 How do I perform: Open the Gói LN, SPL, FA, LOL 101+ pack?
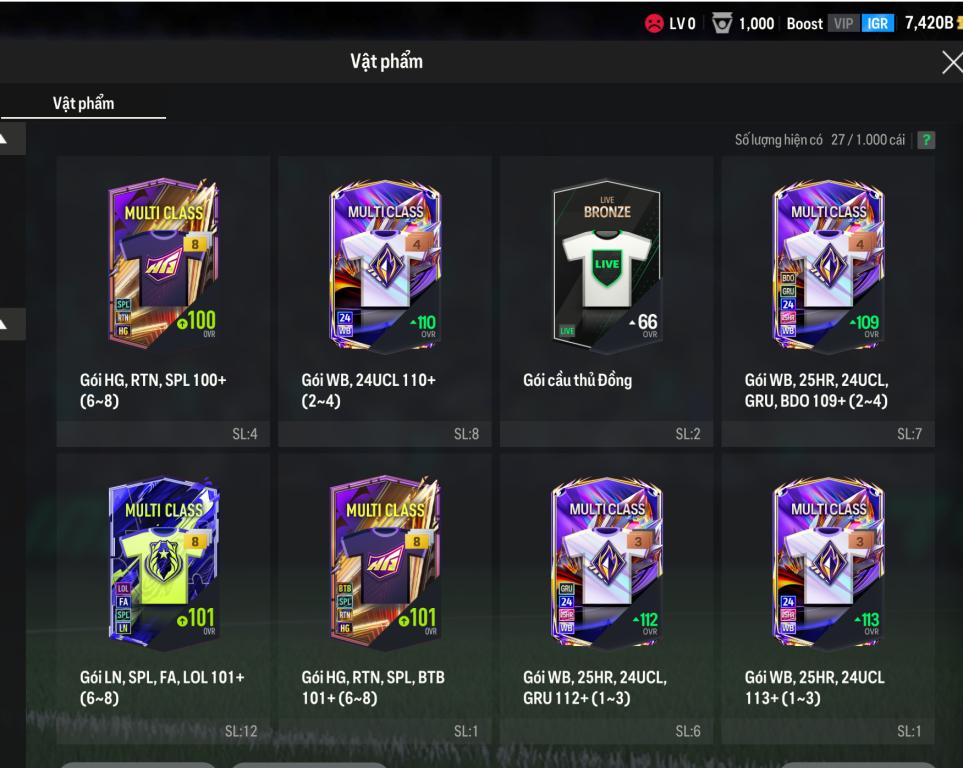click(163, 599)
